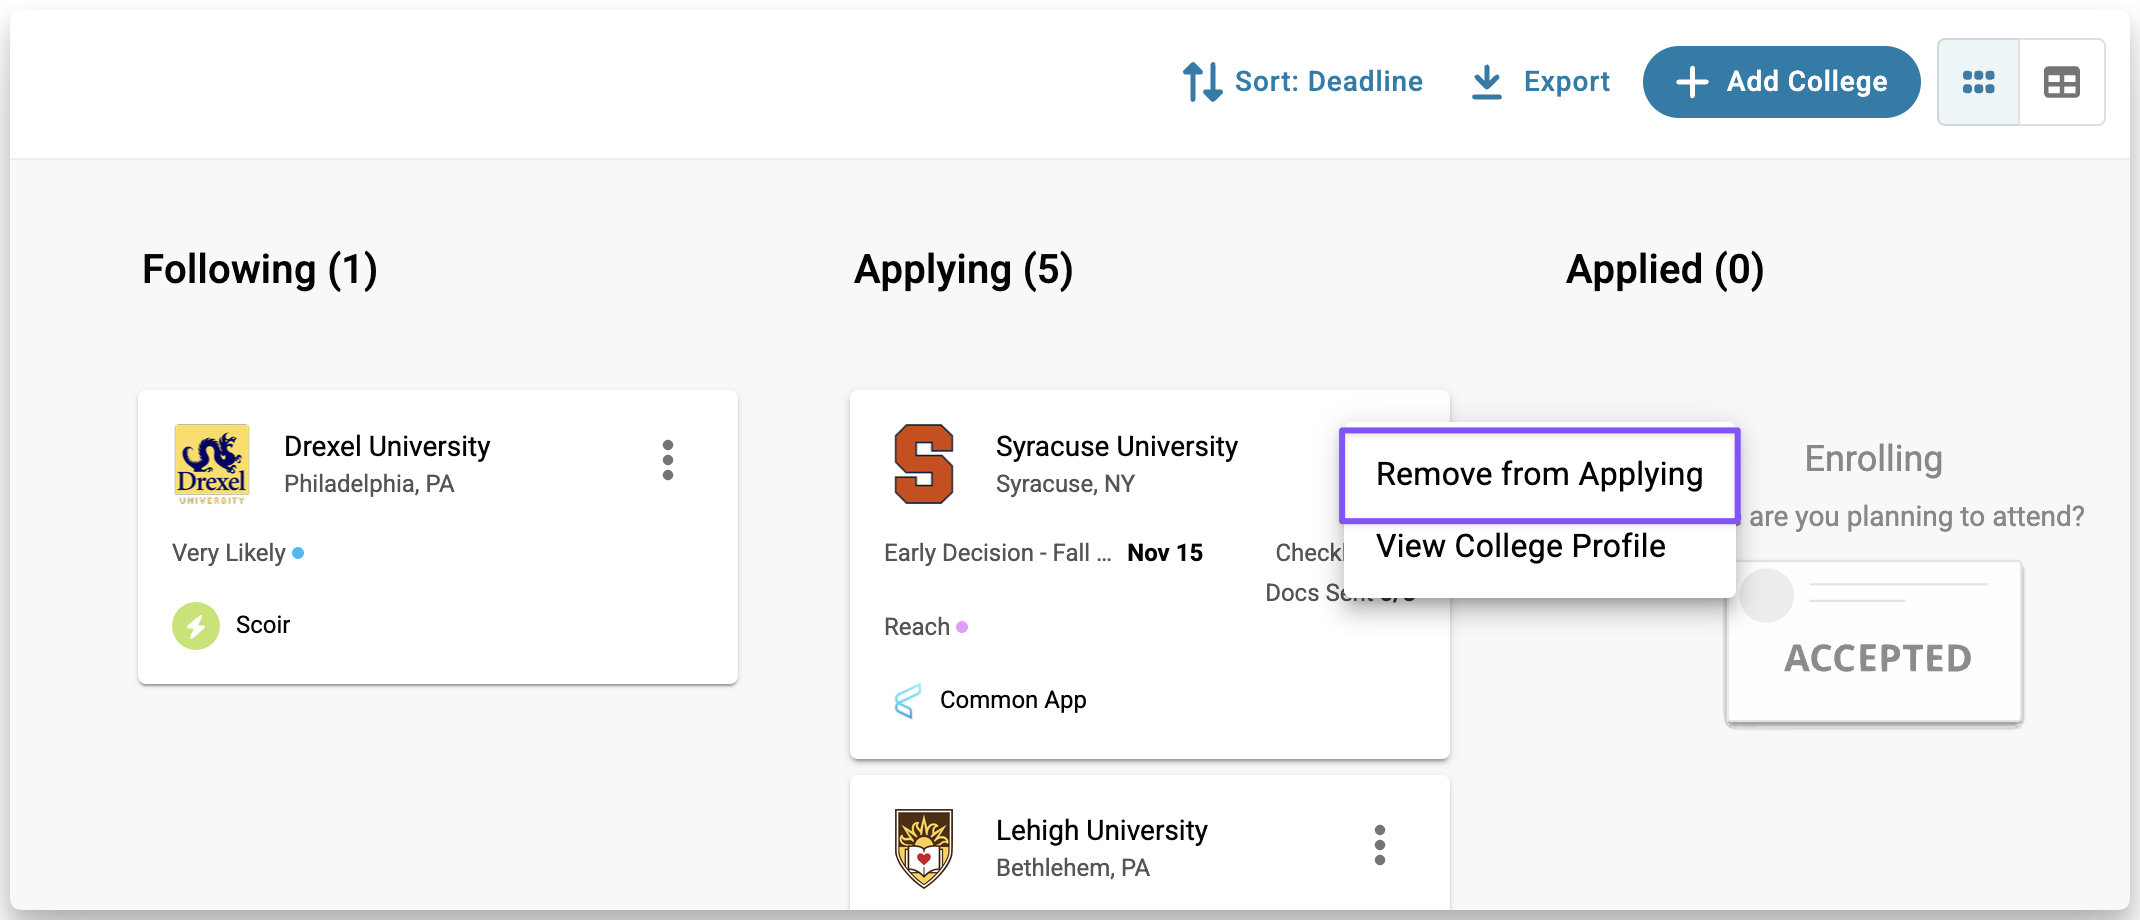The image size is (2140, 920).
Task: Click the Syracuse University S logo
Action: coord(923,464)
